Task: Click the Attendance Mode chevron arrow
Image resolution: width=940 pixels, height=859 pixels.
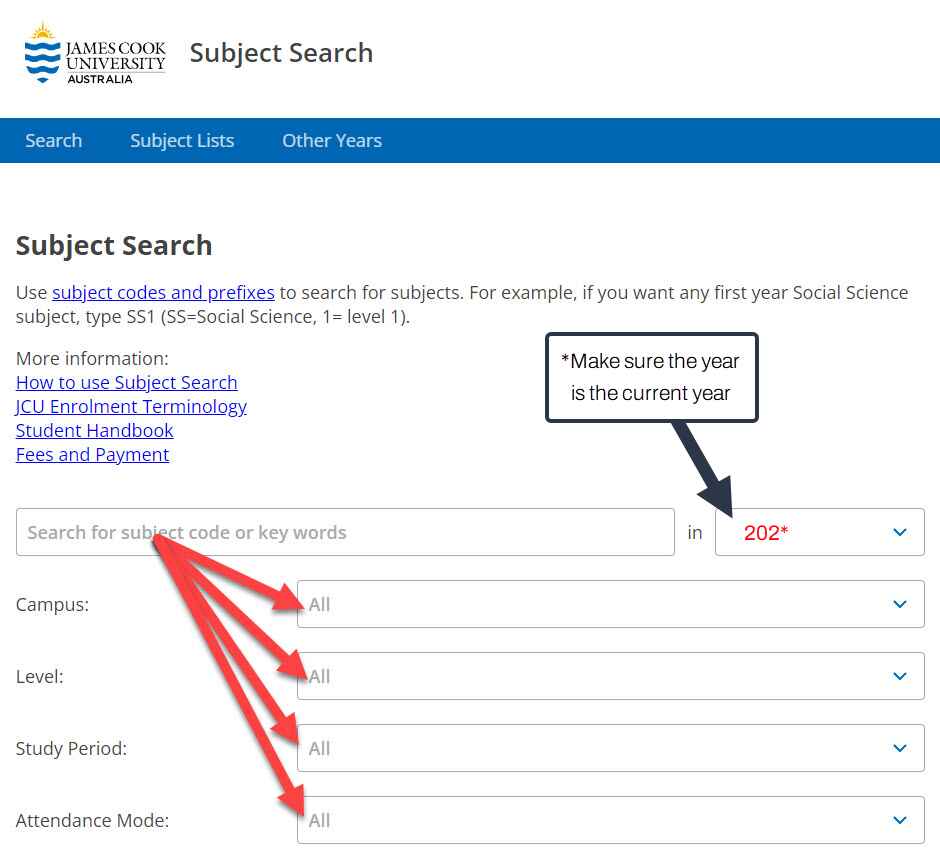Action: pos(899,820)
